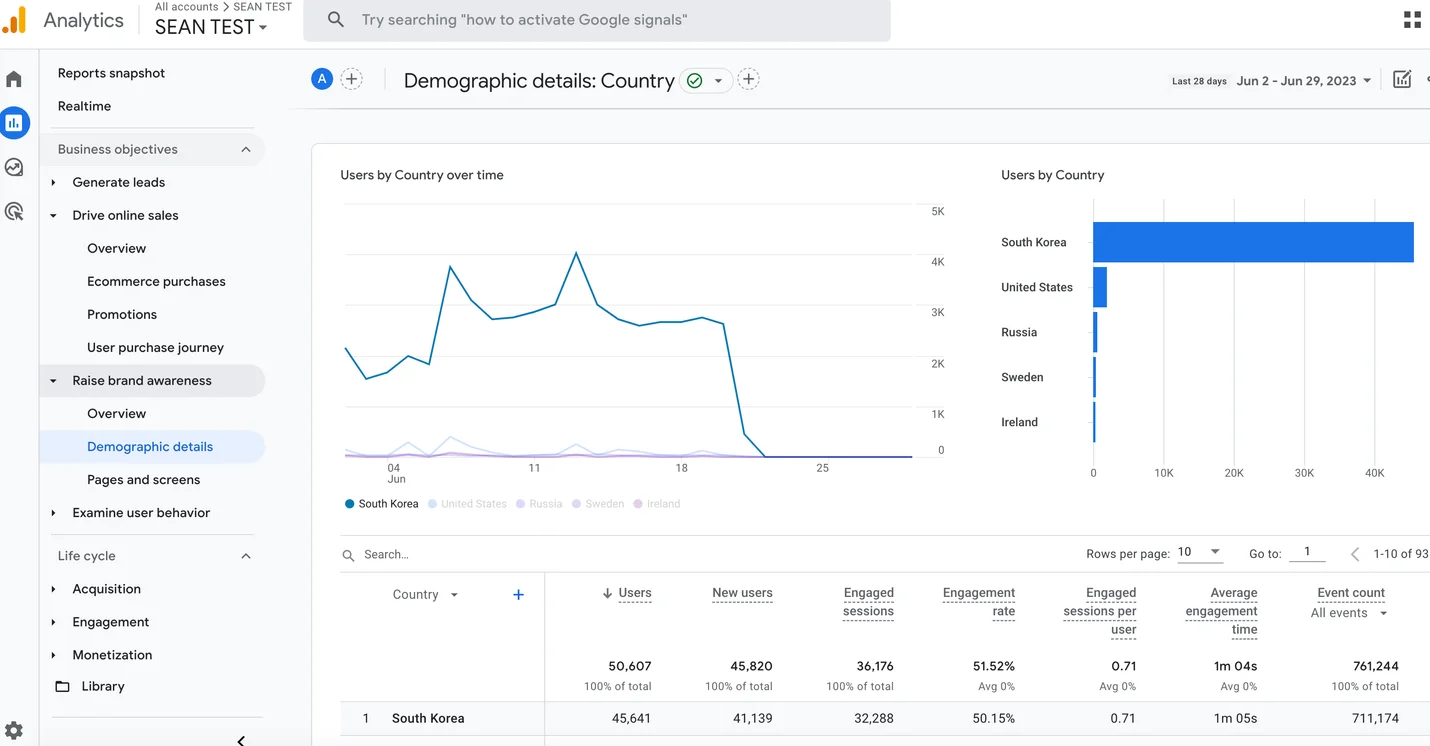Image resolution: width=1430 pixels, height=746 pixels.
Task: Open Reports snapshot
Action: click(x=111, y=73)
